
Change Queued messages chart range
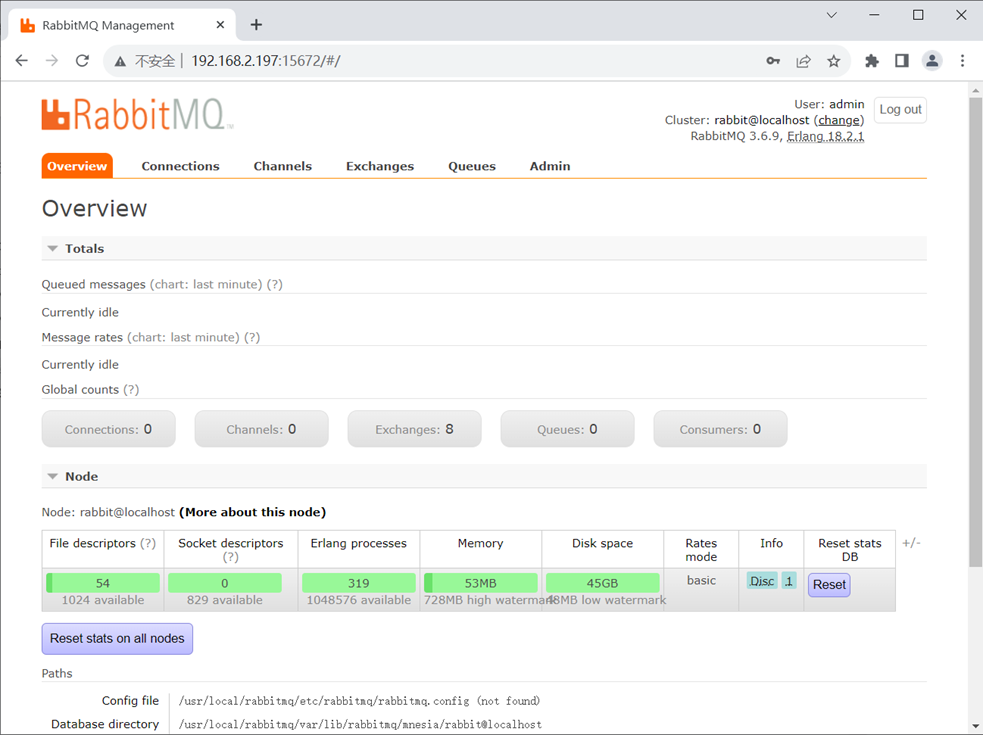(206, 285)
